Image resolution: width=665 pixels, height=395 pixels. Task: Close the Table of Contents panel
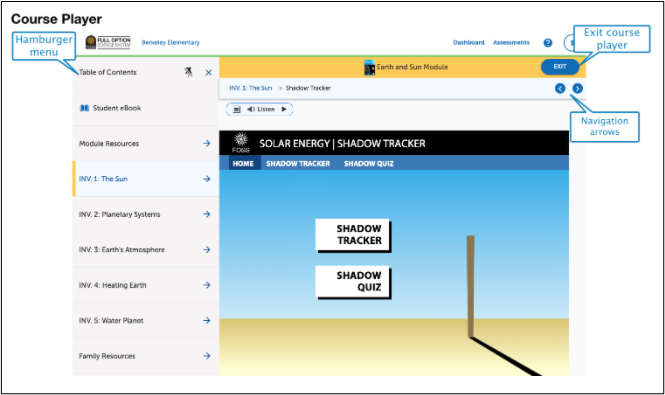208,73
